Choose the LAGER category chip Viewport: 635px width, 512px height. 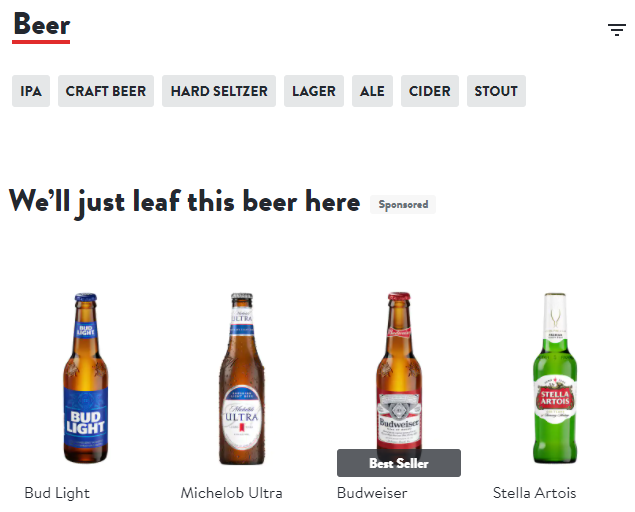pyautogui.click(x=314, y=91)
